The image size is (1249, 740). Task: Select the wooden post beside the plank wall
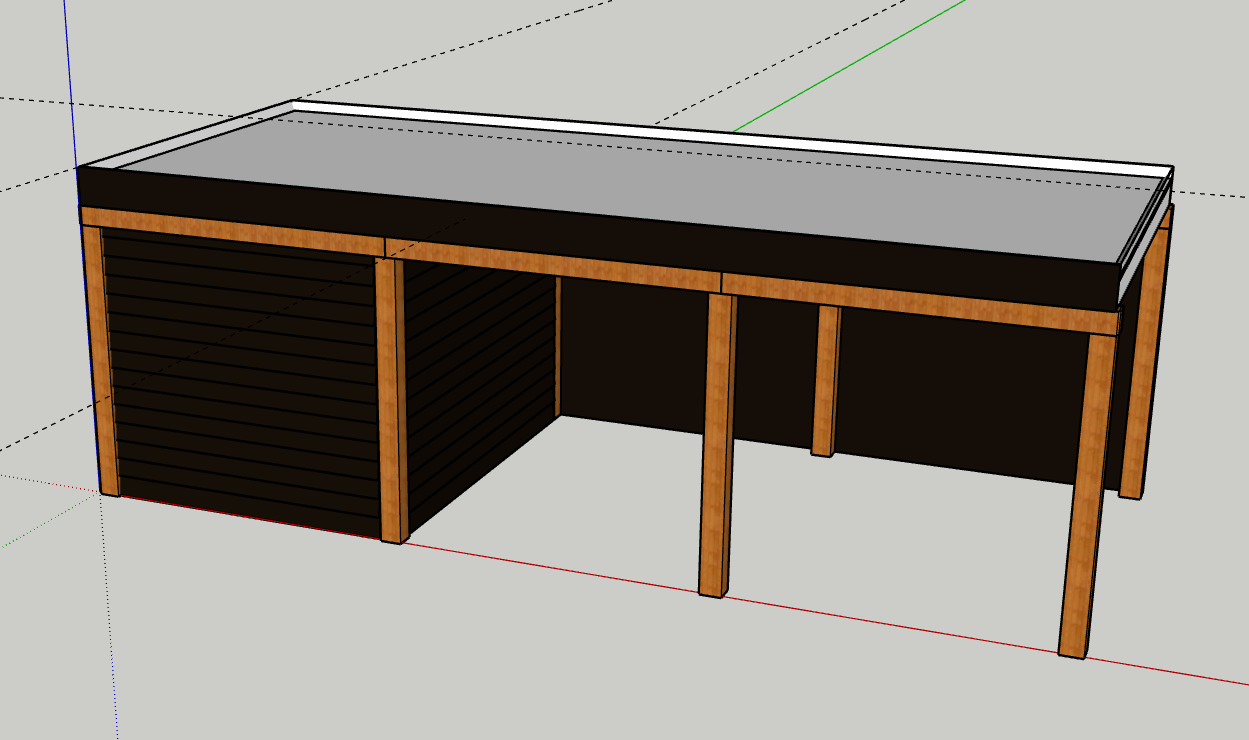coord(388,400)
